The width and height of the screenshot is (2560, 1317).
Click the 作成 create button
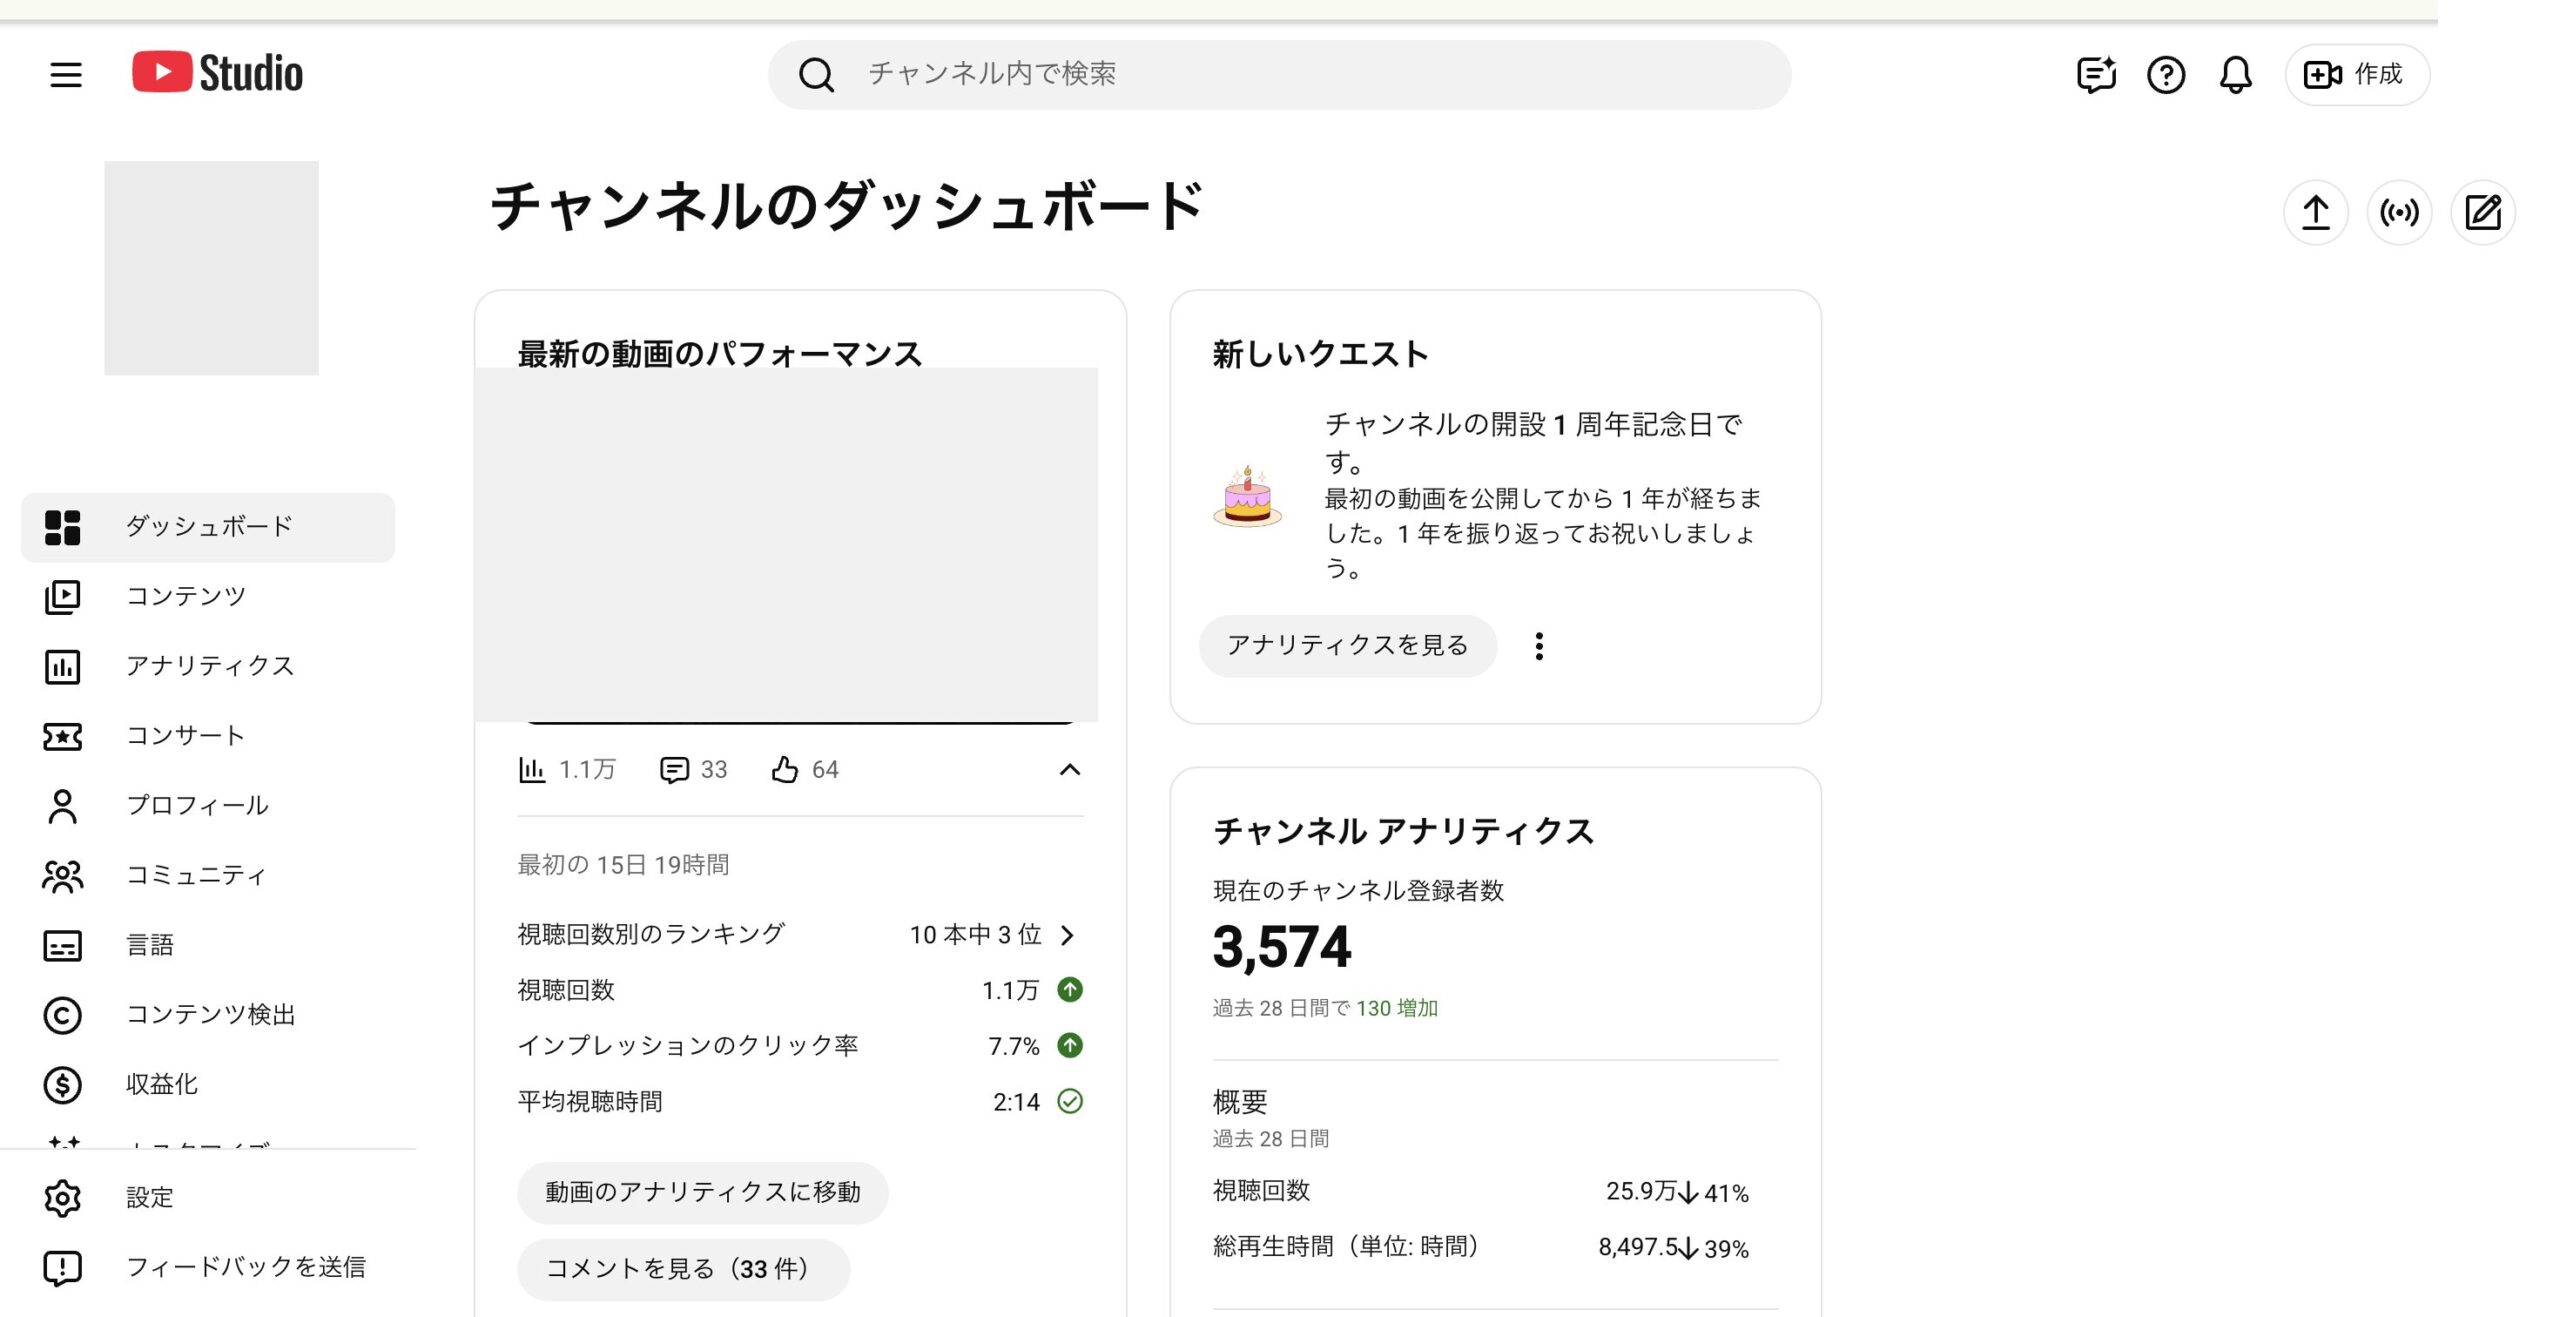click(2357, 74)
